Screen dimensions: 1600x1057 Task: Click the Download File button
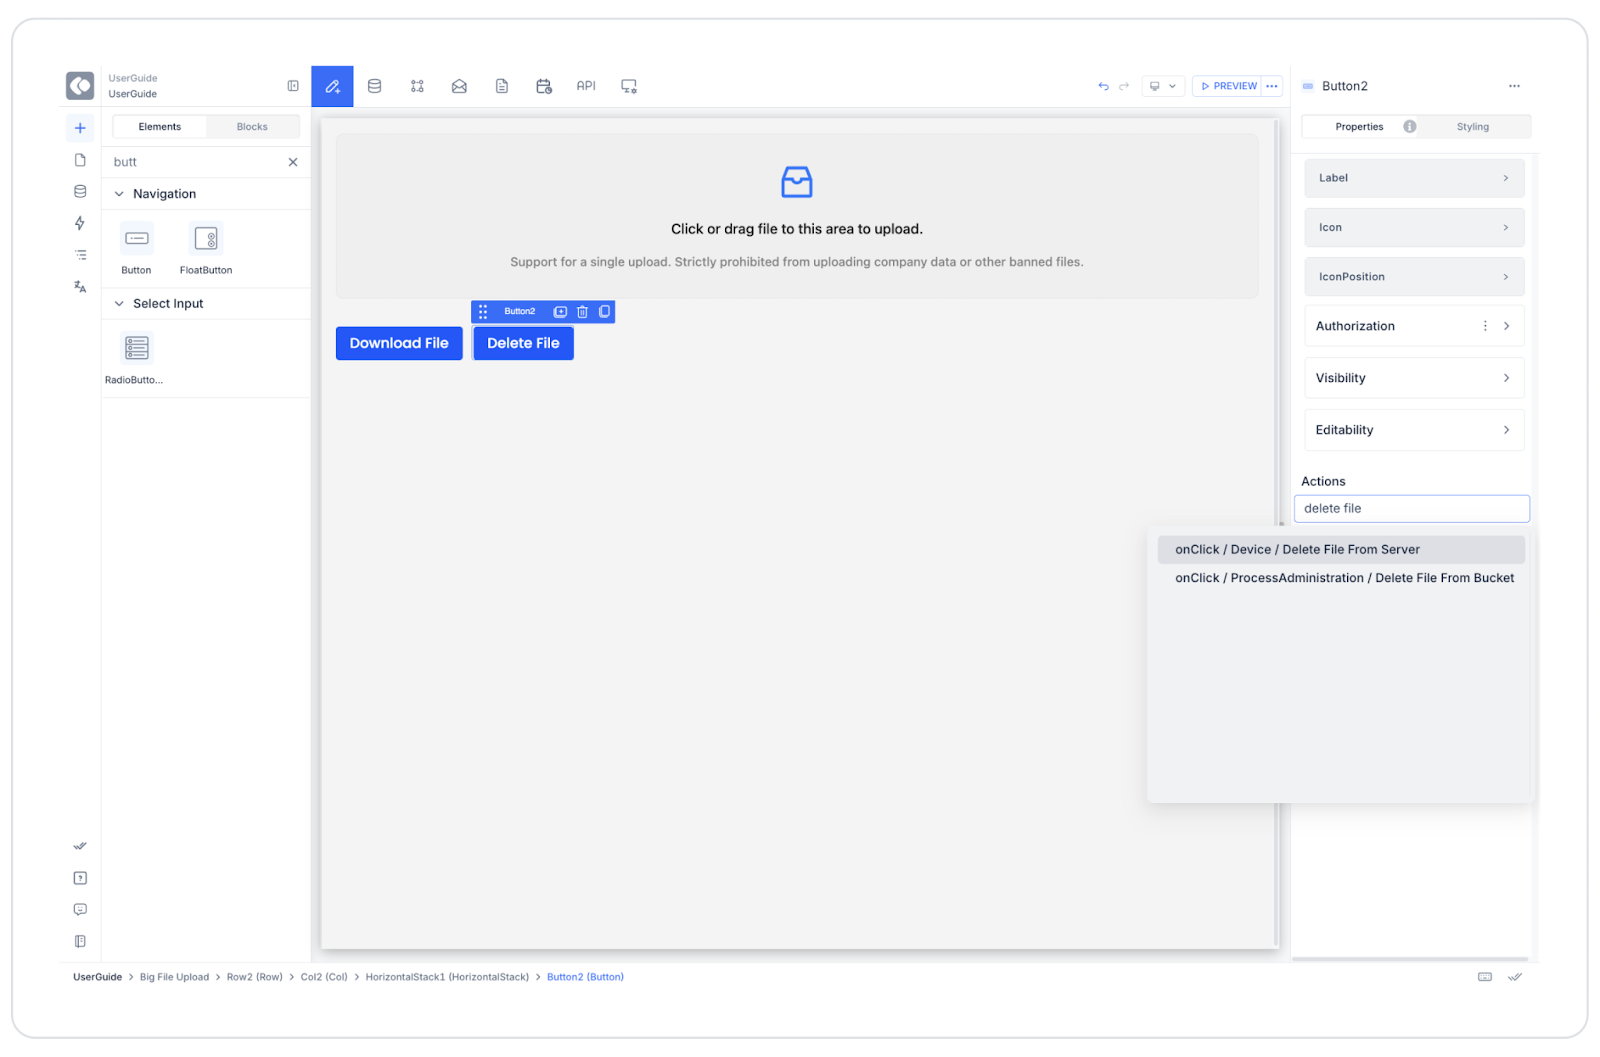399,343
